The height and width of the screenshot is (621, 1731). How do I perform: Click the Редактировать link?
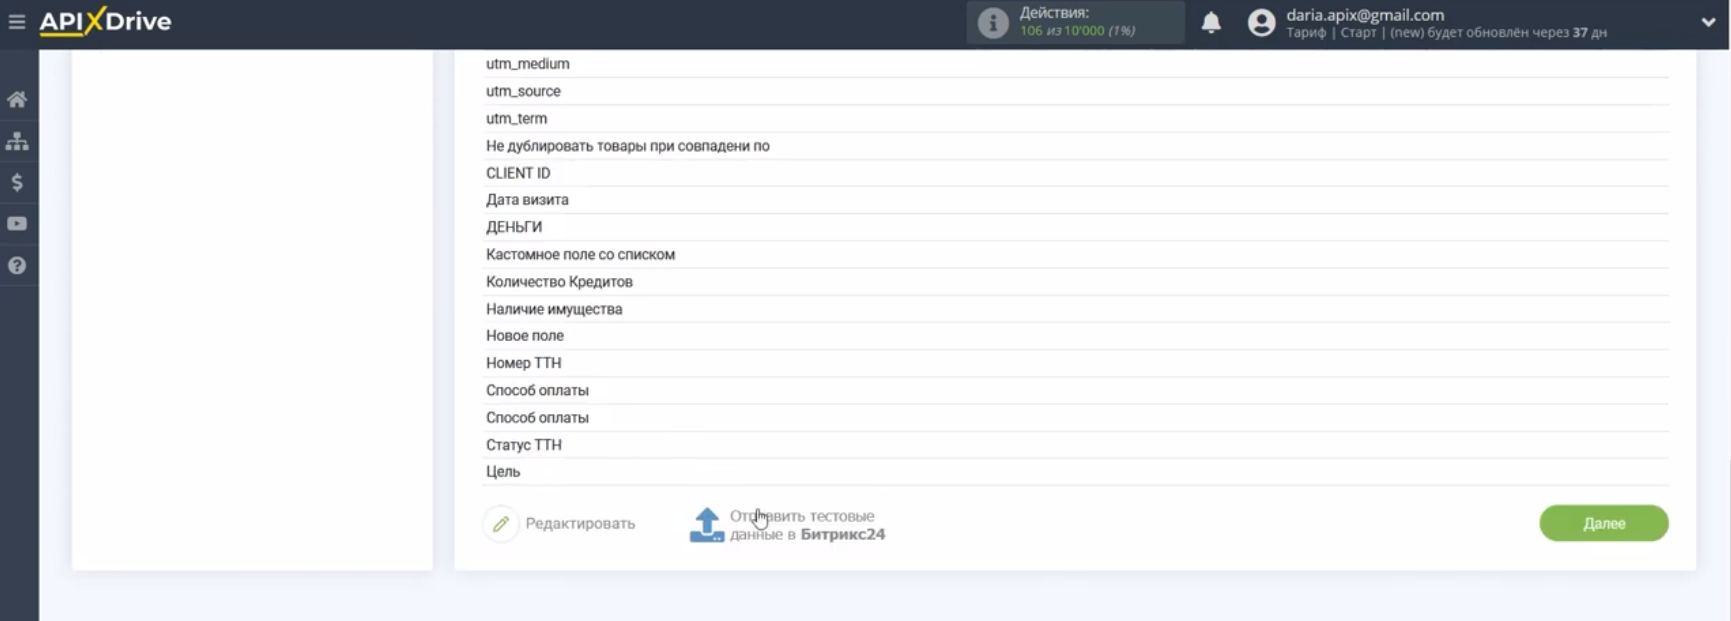(580, 523)
